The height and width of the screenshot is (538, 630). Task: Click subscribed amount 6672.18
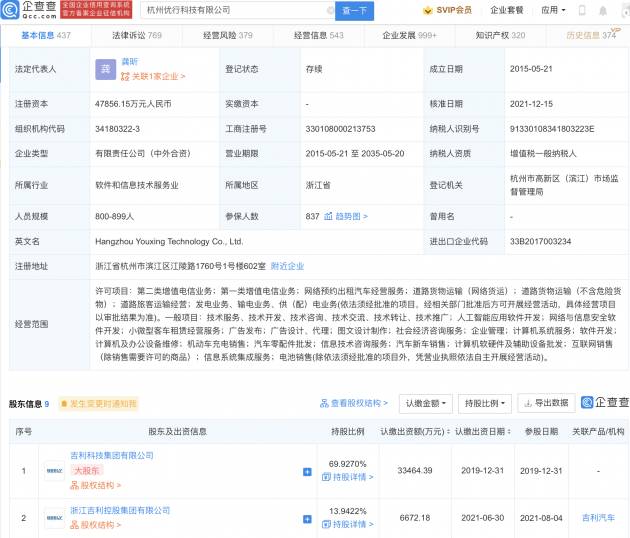pos(415,518)
